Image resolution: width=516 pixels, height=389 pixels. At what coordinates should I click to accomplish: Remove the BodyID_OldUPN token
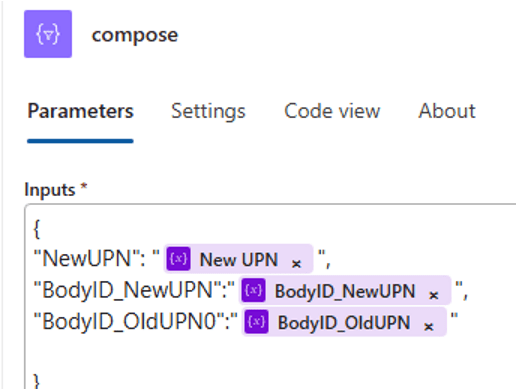click(429, 326)
